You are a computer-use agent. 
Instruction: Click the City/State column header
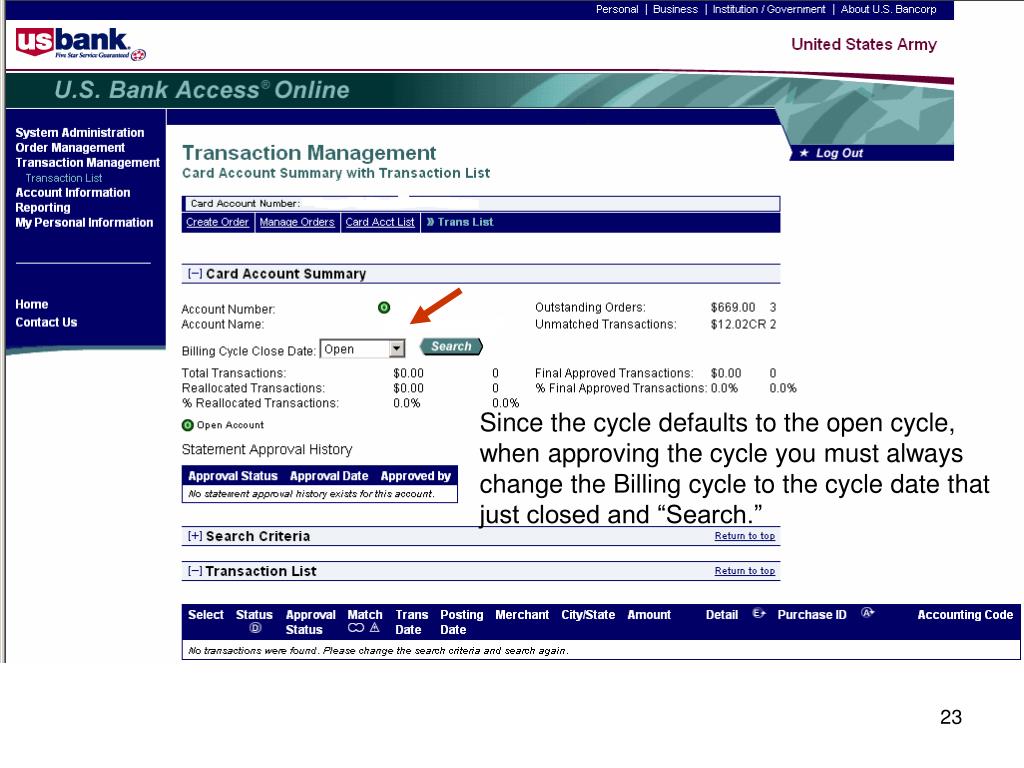(588, 615)
